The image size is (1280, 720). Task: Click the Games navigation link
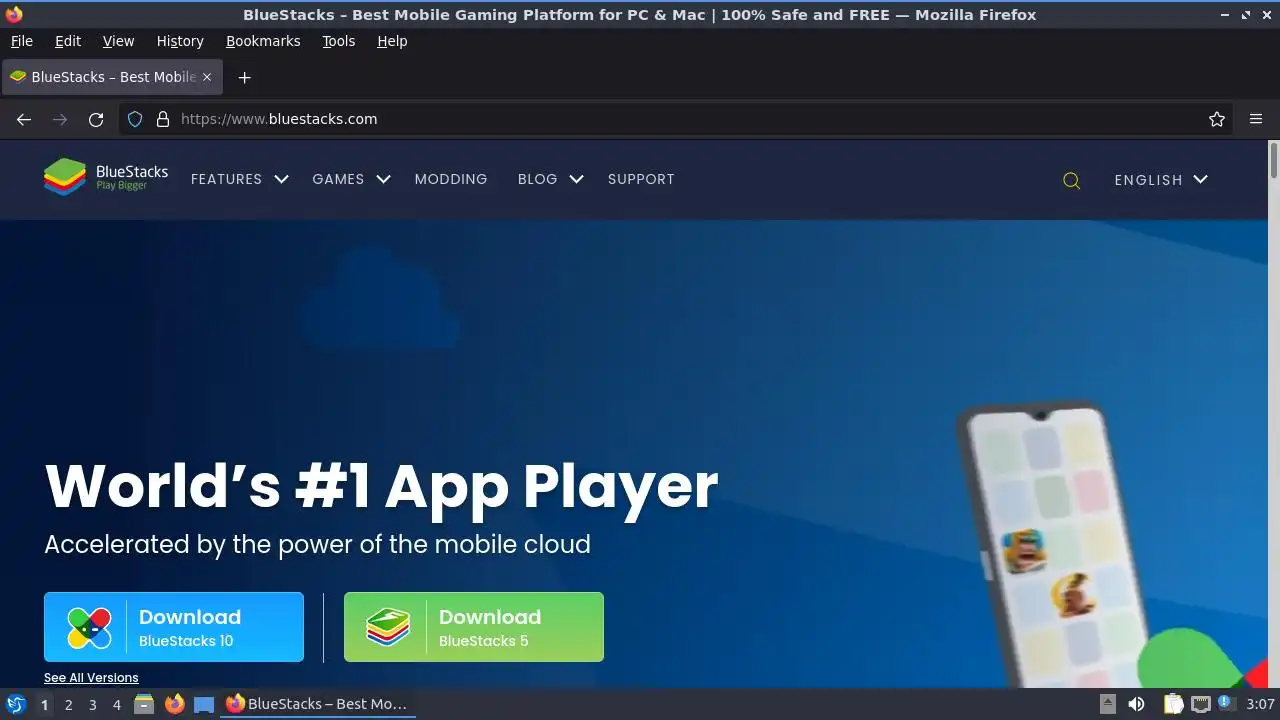coord(338,179)
